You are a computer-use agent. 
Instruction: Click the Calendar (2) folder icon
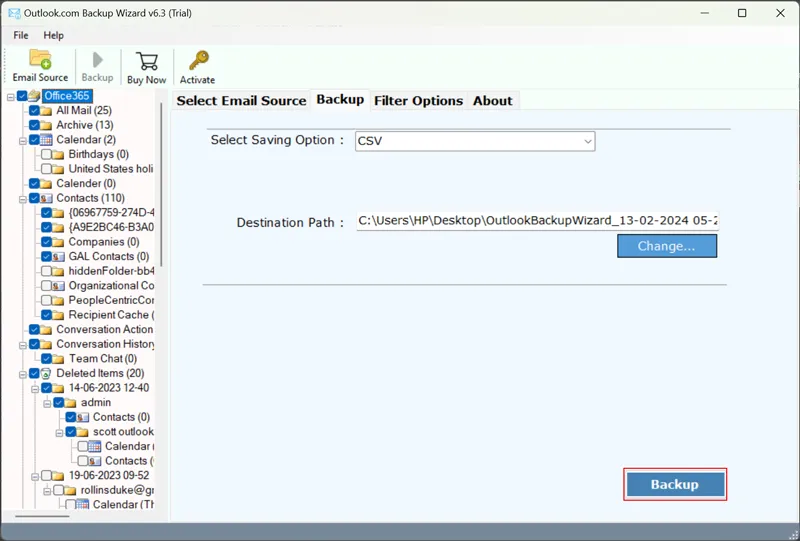pyautogui.click(x=47, y=140)
